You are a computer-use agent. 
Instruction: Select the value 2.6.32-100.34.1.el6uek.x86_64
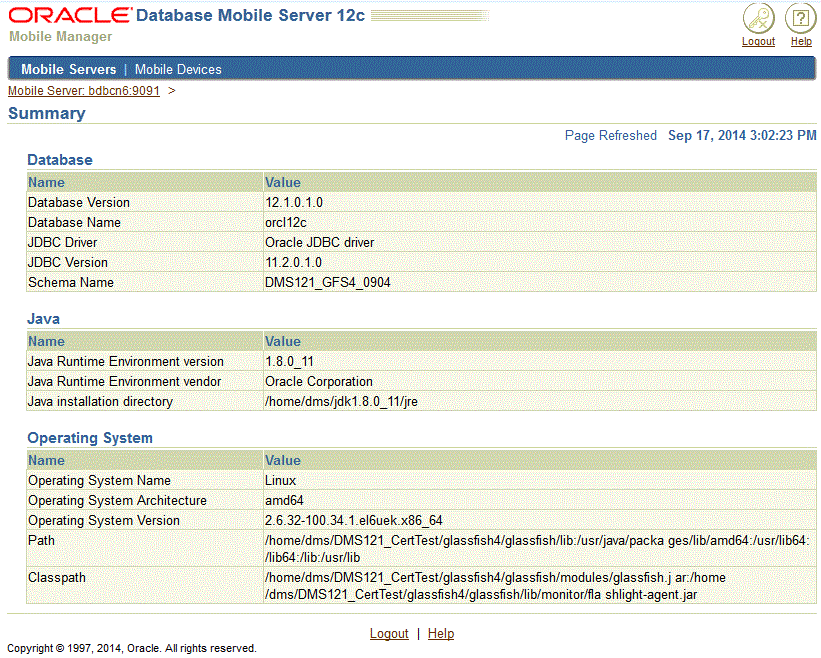(353, 520)
